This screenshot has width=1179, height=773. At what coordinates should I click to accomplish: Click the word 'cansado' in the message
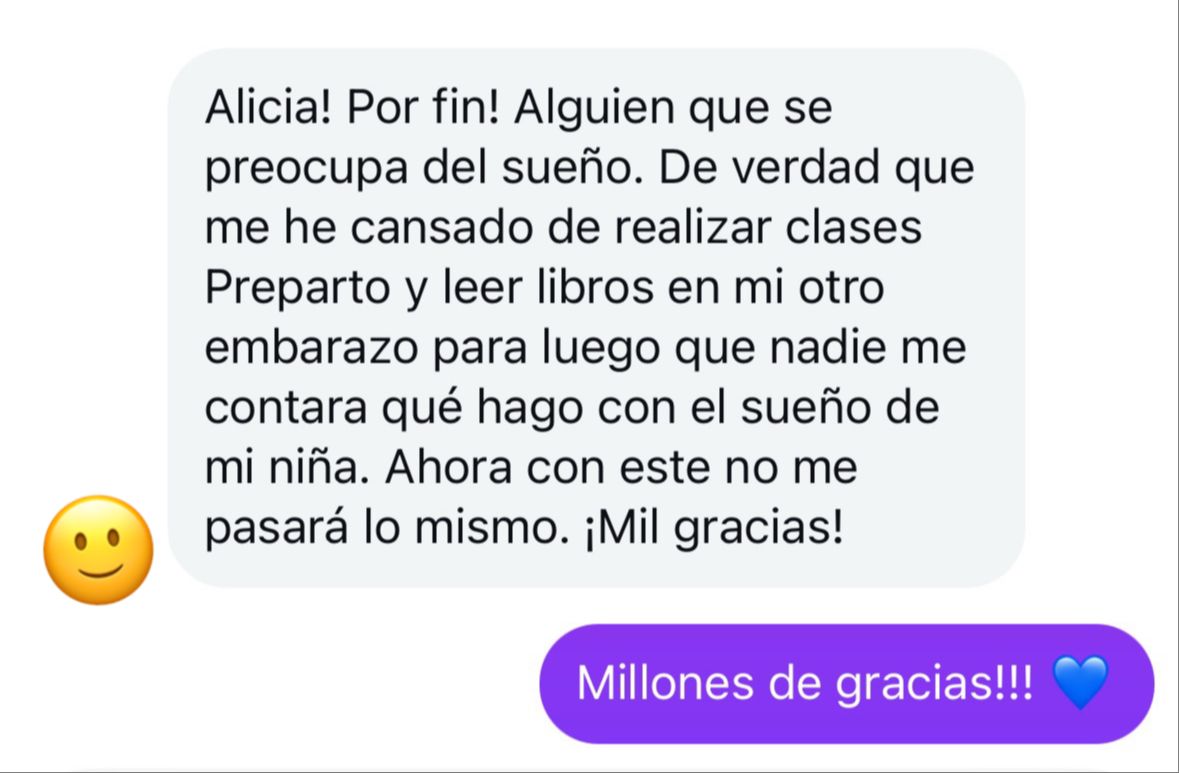441,228
